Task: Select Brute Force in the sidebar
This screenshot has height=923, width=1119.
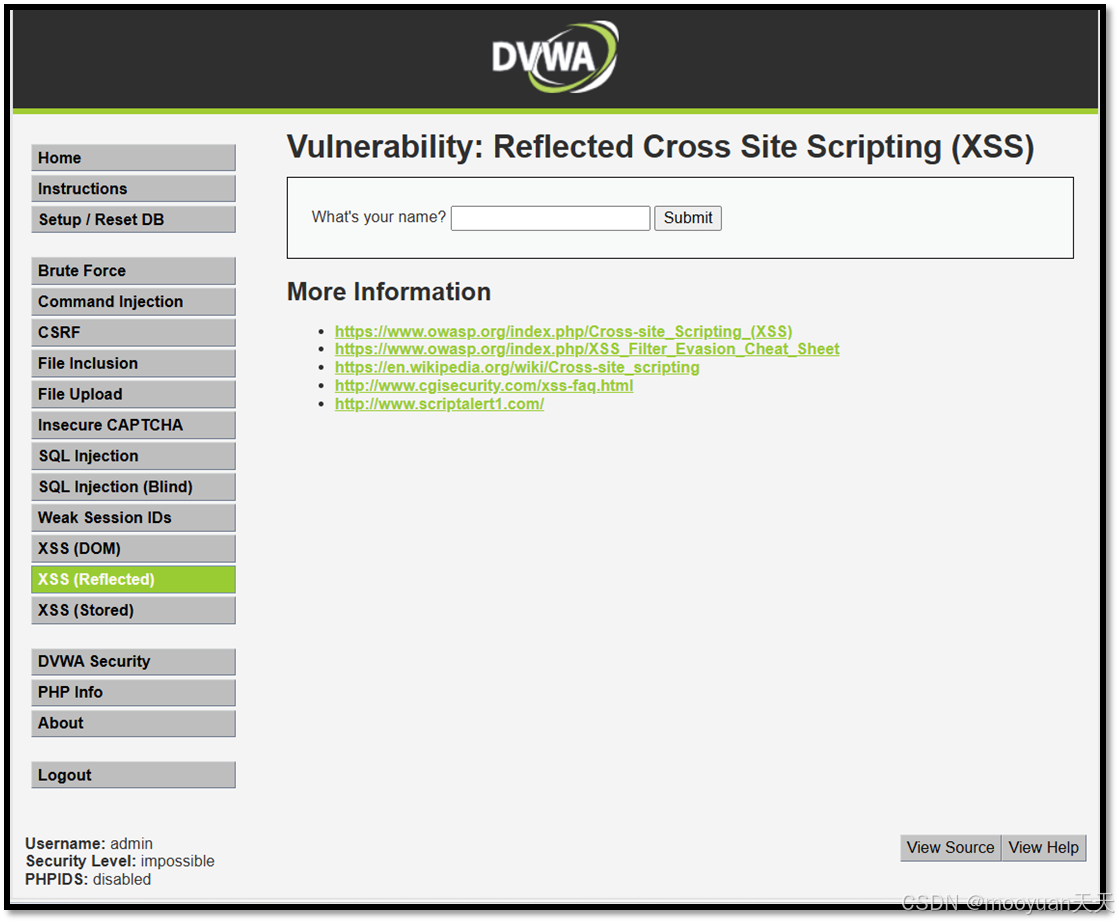Action: click(133, 271)
